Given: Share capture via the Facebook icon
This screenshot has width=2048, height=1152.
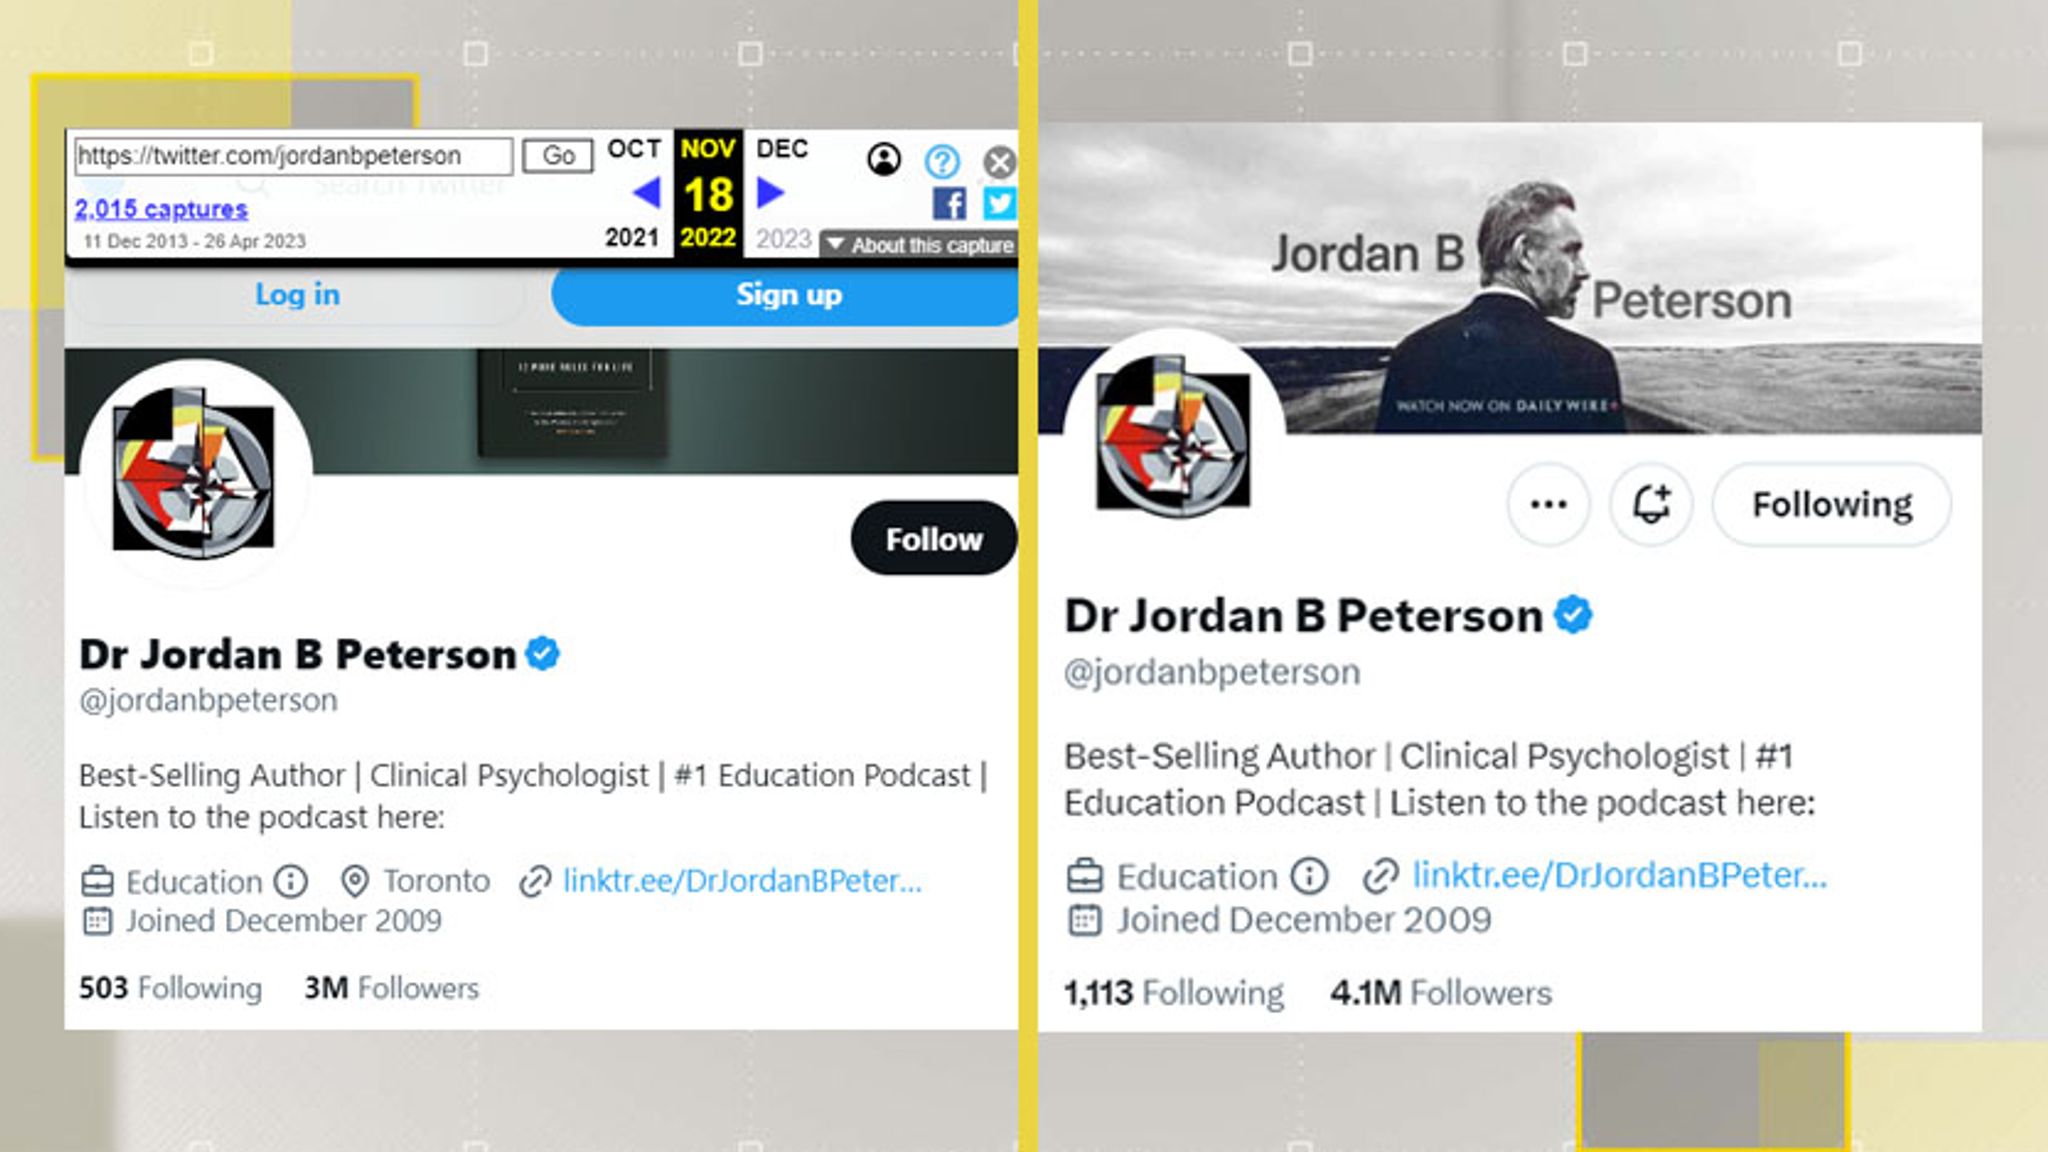Looking at the screenshot, I should [x=949, y=203].
